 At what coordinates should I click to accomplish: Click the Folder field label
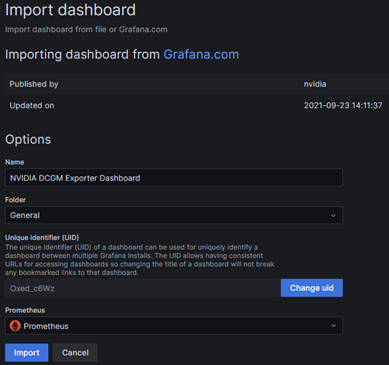point(15,200)
